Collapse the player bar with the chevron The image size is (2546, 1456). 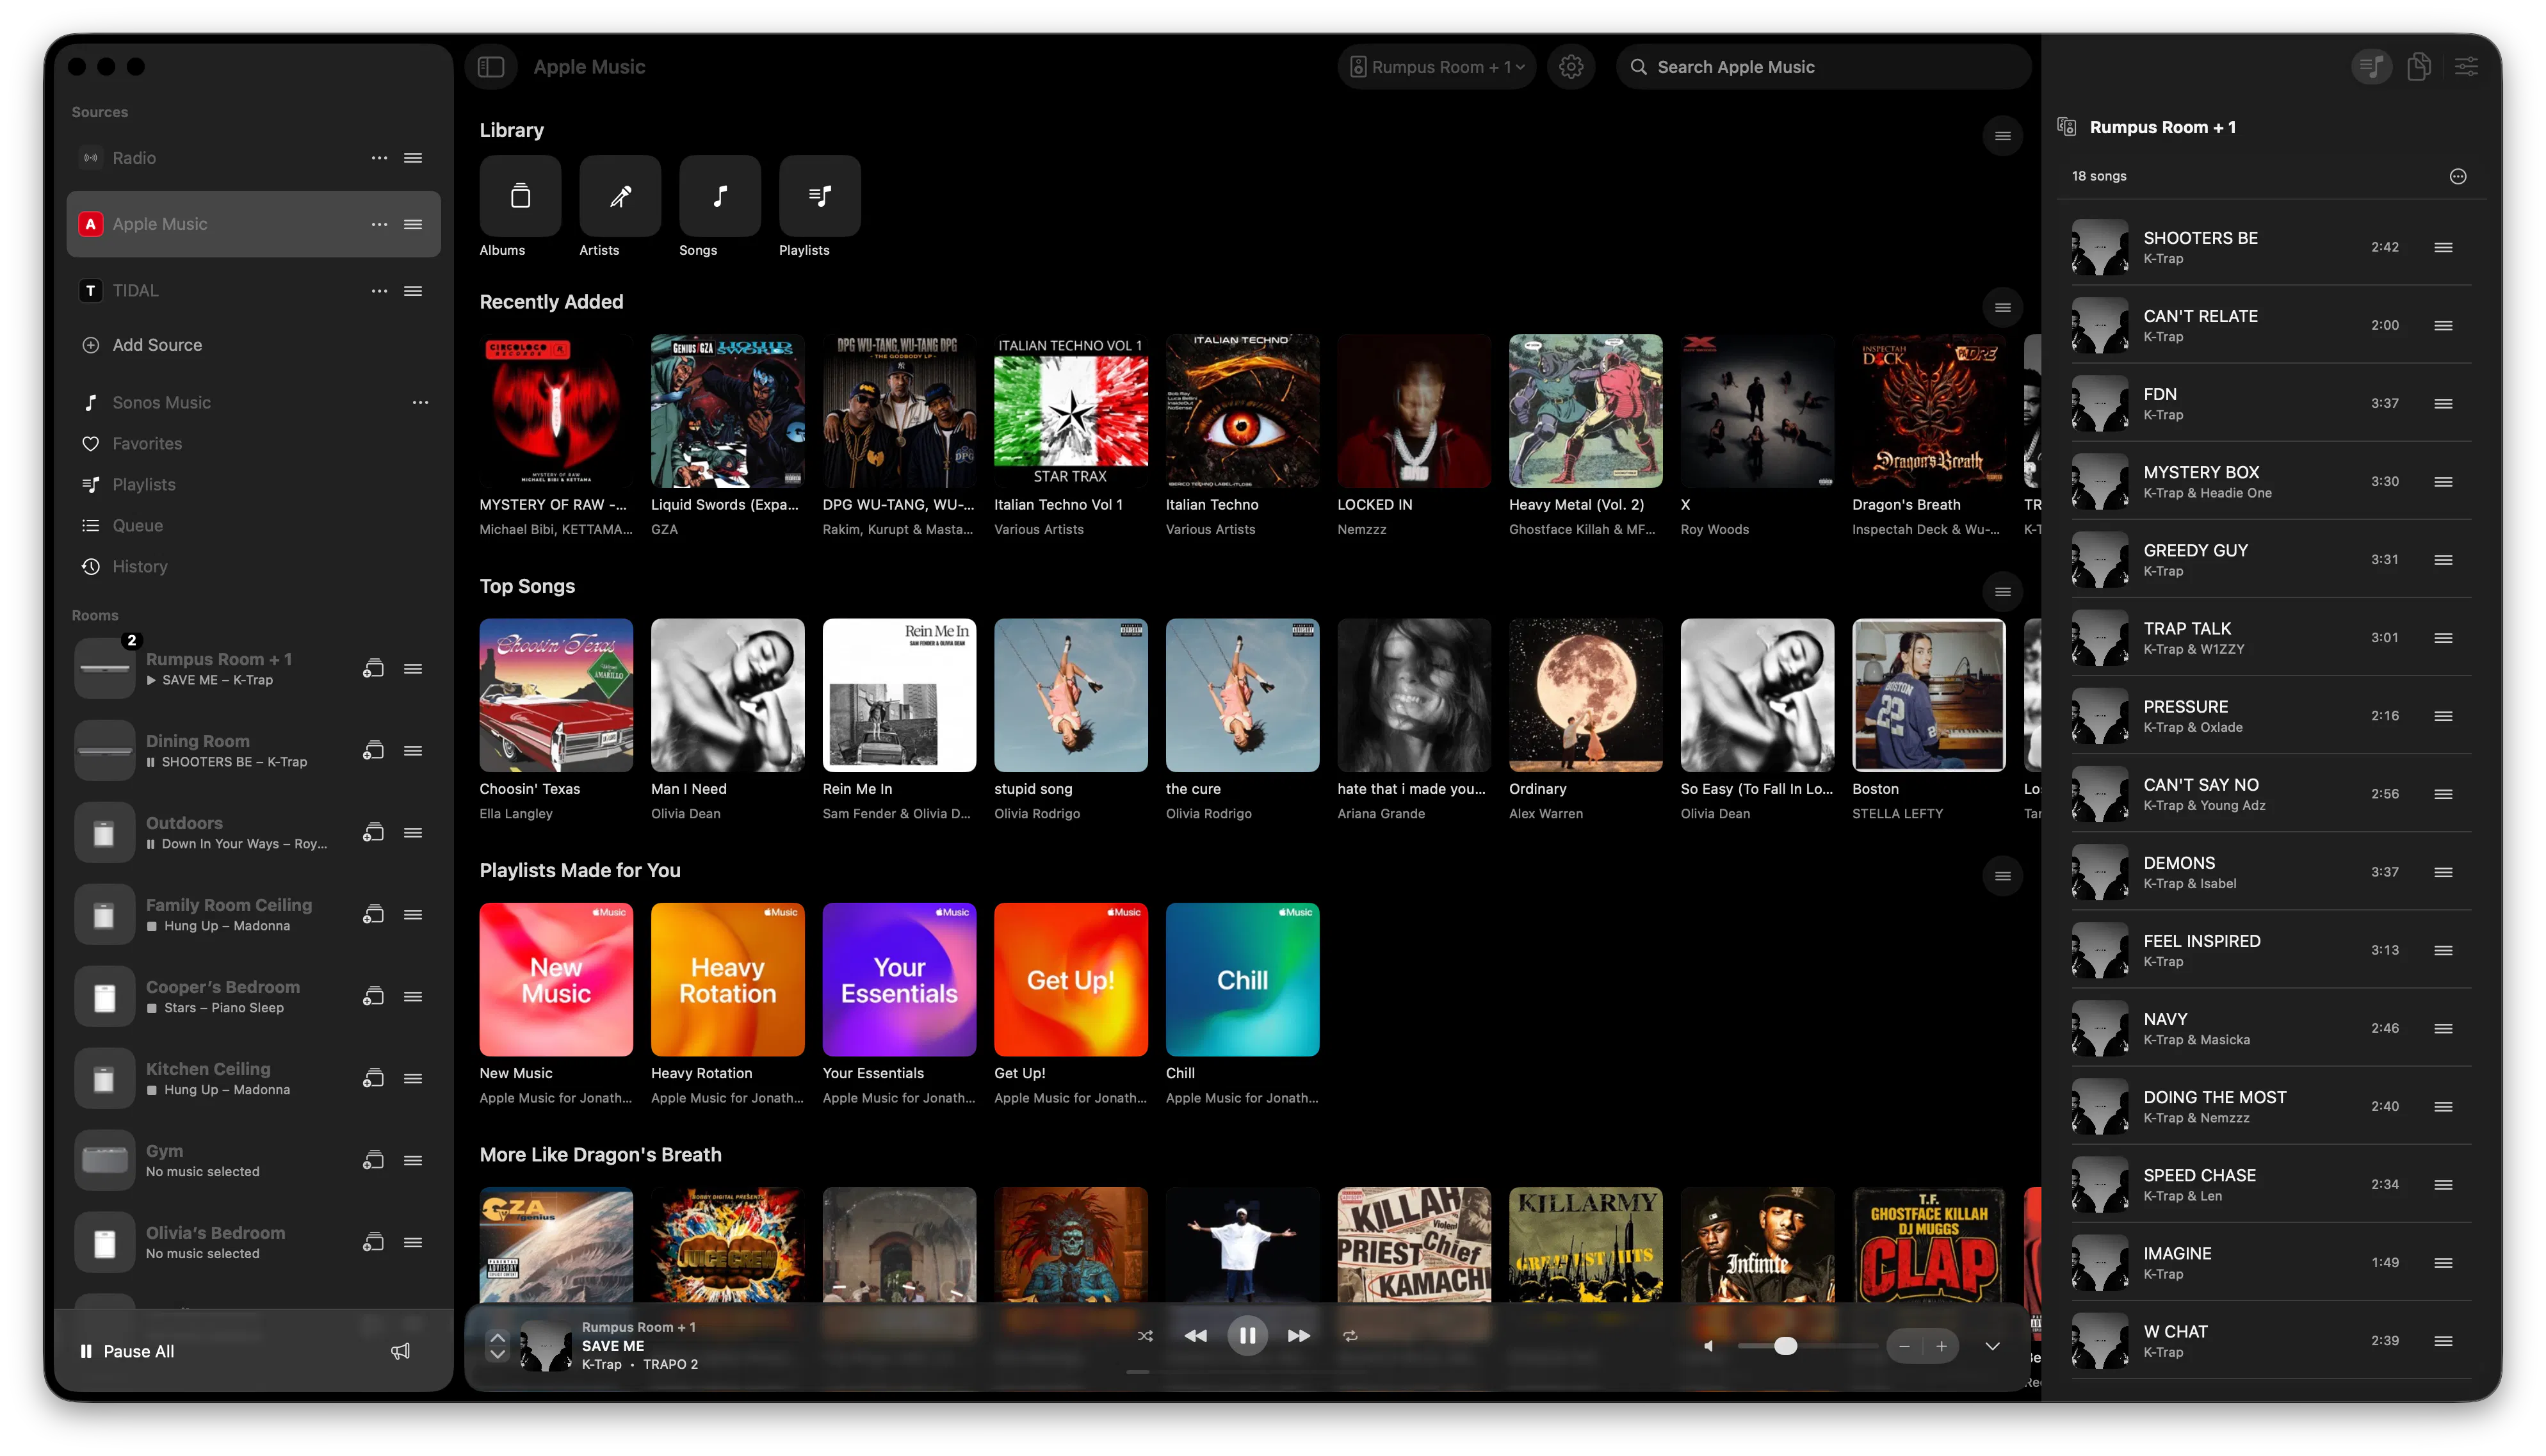(x=1992, y=1346)
